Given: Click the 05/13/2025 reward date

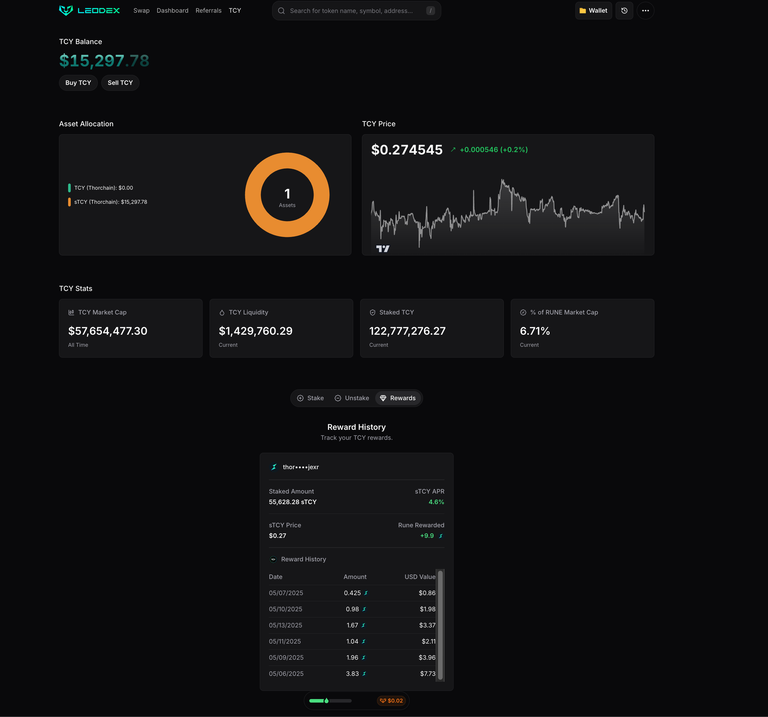Looking at the screenshot, I should coord(286,625).
